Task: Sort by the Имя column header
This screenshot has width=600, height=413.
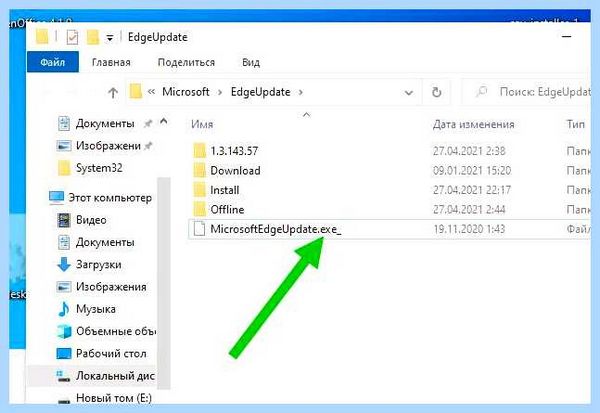Action: [x=202, y=124]
